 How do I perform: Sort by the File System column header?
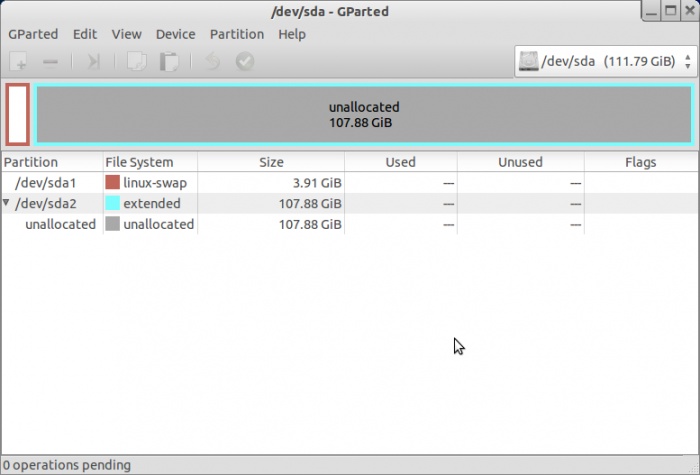[x=150, y=162]
